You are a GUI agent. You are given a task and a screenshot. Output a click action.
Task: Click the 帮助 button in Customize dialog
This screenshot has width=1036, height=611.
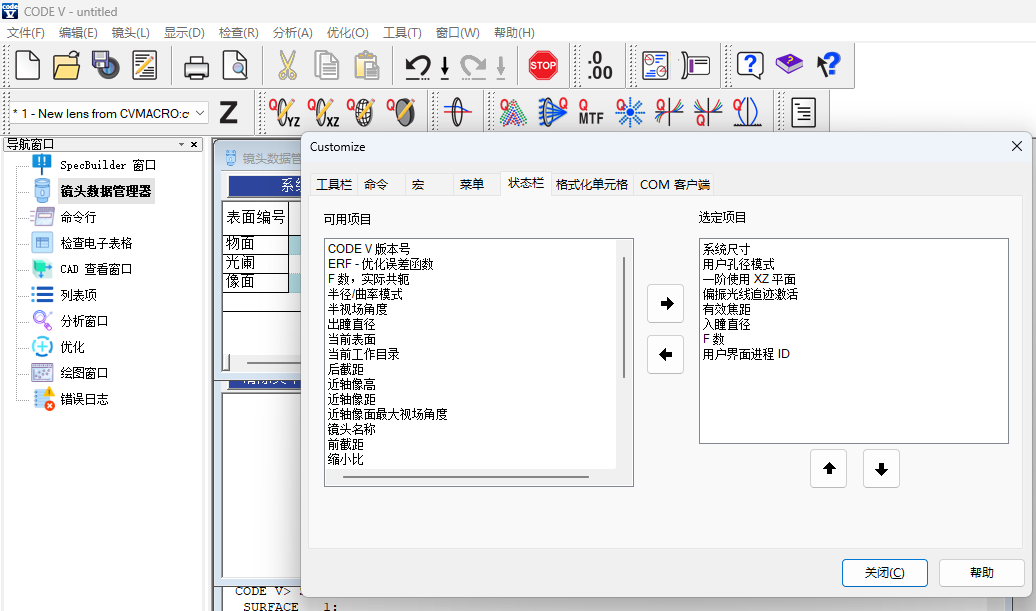coord(981,573)
